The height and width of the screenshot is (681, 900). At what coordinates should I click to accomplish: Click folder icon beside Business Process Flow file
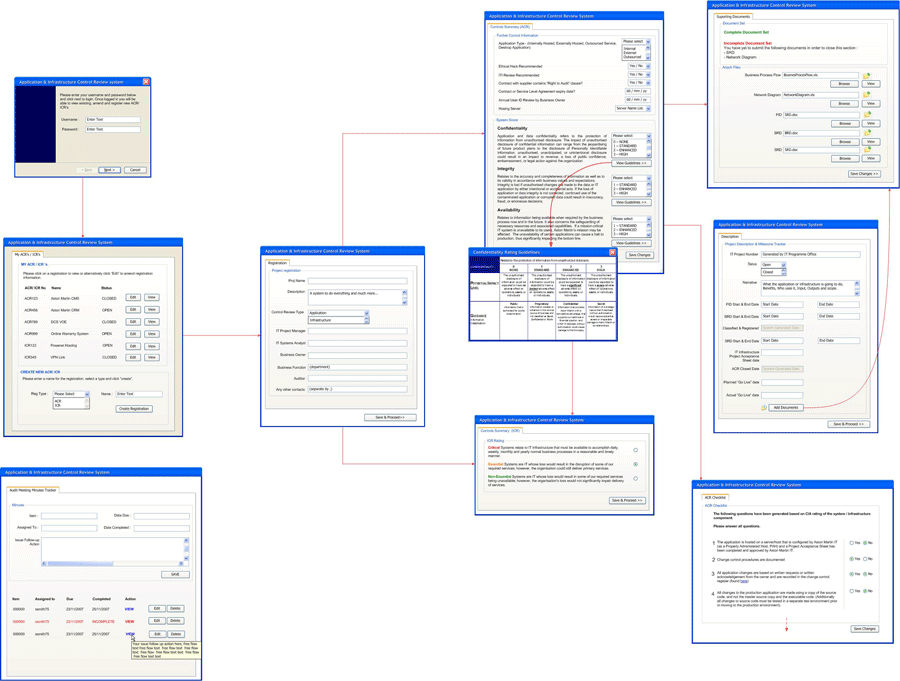tap(867, 76)
